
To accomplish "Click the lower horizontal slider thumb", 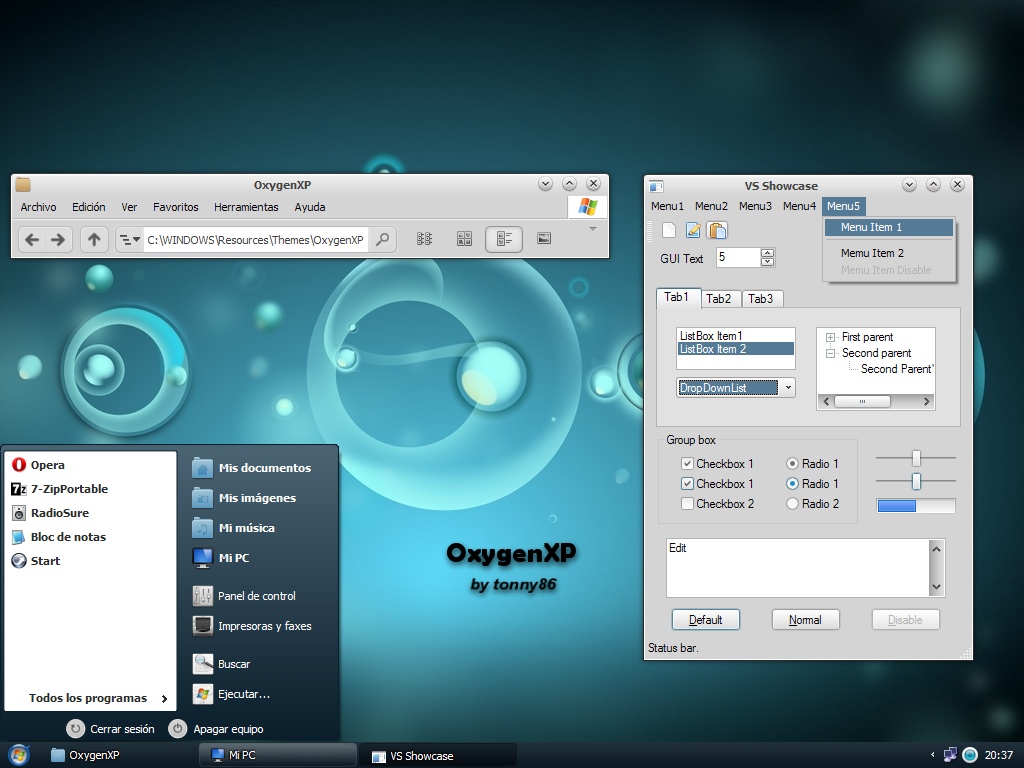I will pos(916,481).
